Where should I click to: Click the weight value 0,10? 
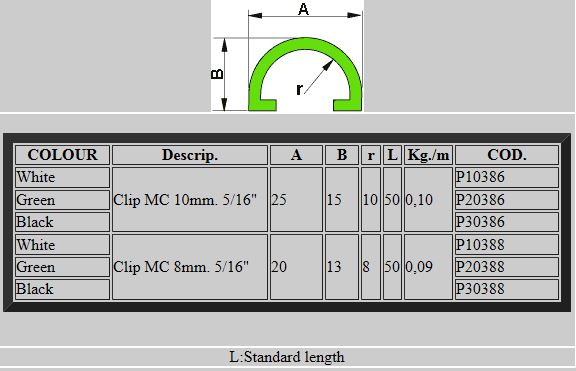(419, 200)
